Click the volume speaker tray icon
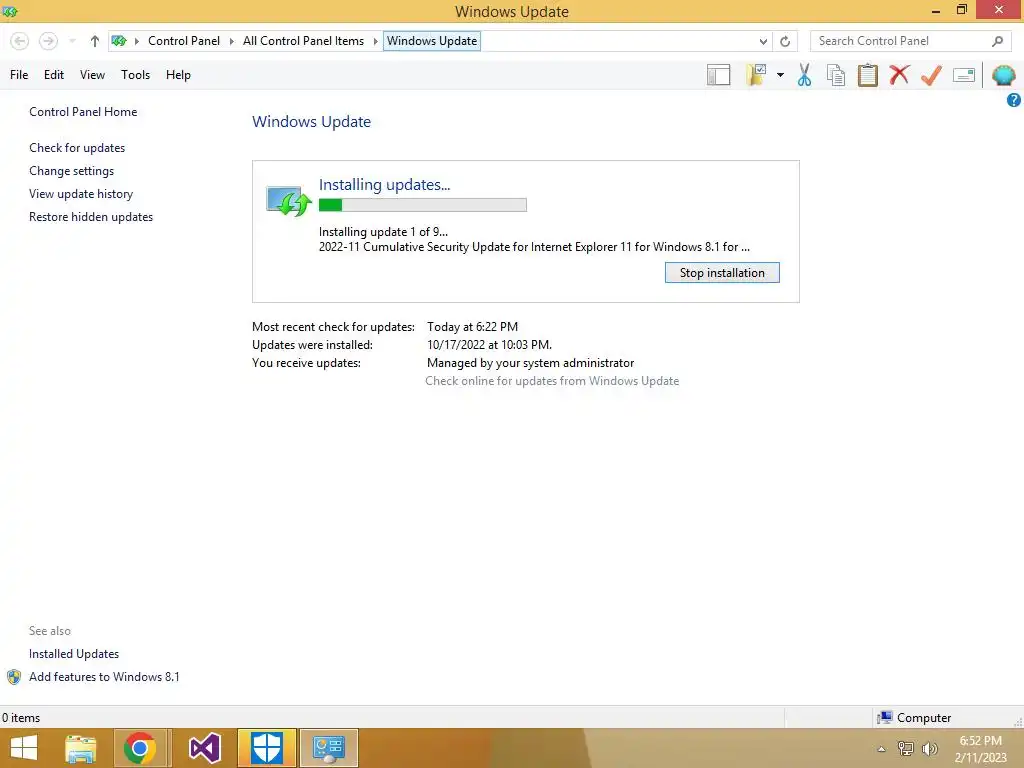1024x768 pixels. 929,749
